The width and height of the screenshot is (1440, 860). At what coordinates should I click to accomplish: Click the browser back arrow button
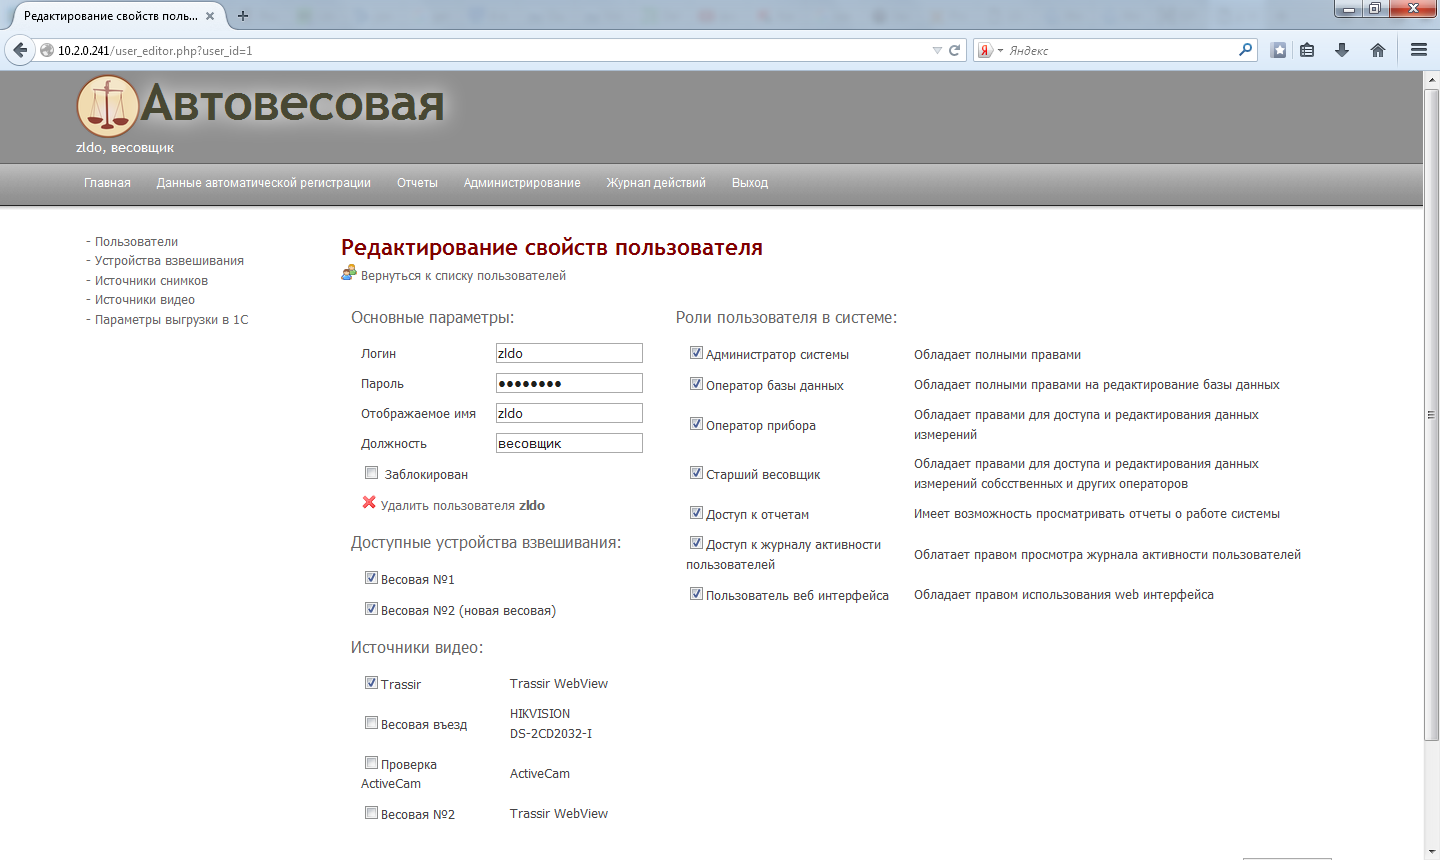pos(20,50)
